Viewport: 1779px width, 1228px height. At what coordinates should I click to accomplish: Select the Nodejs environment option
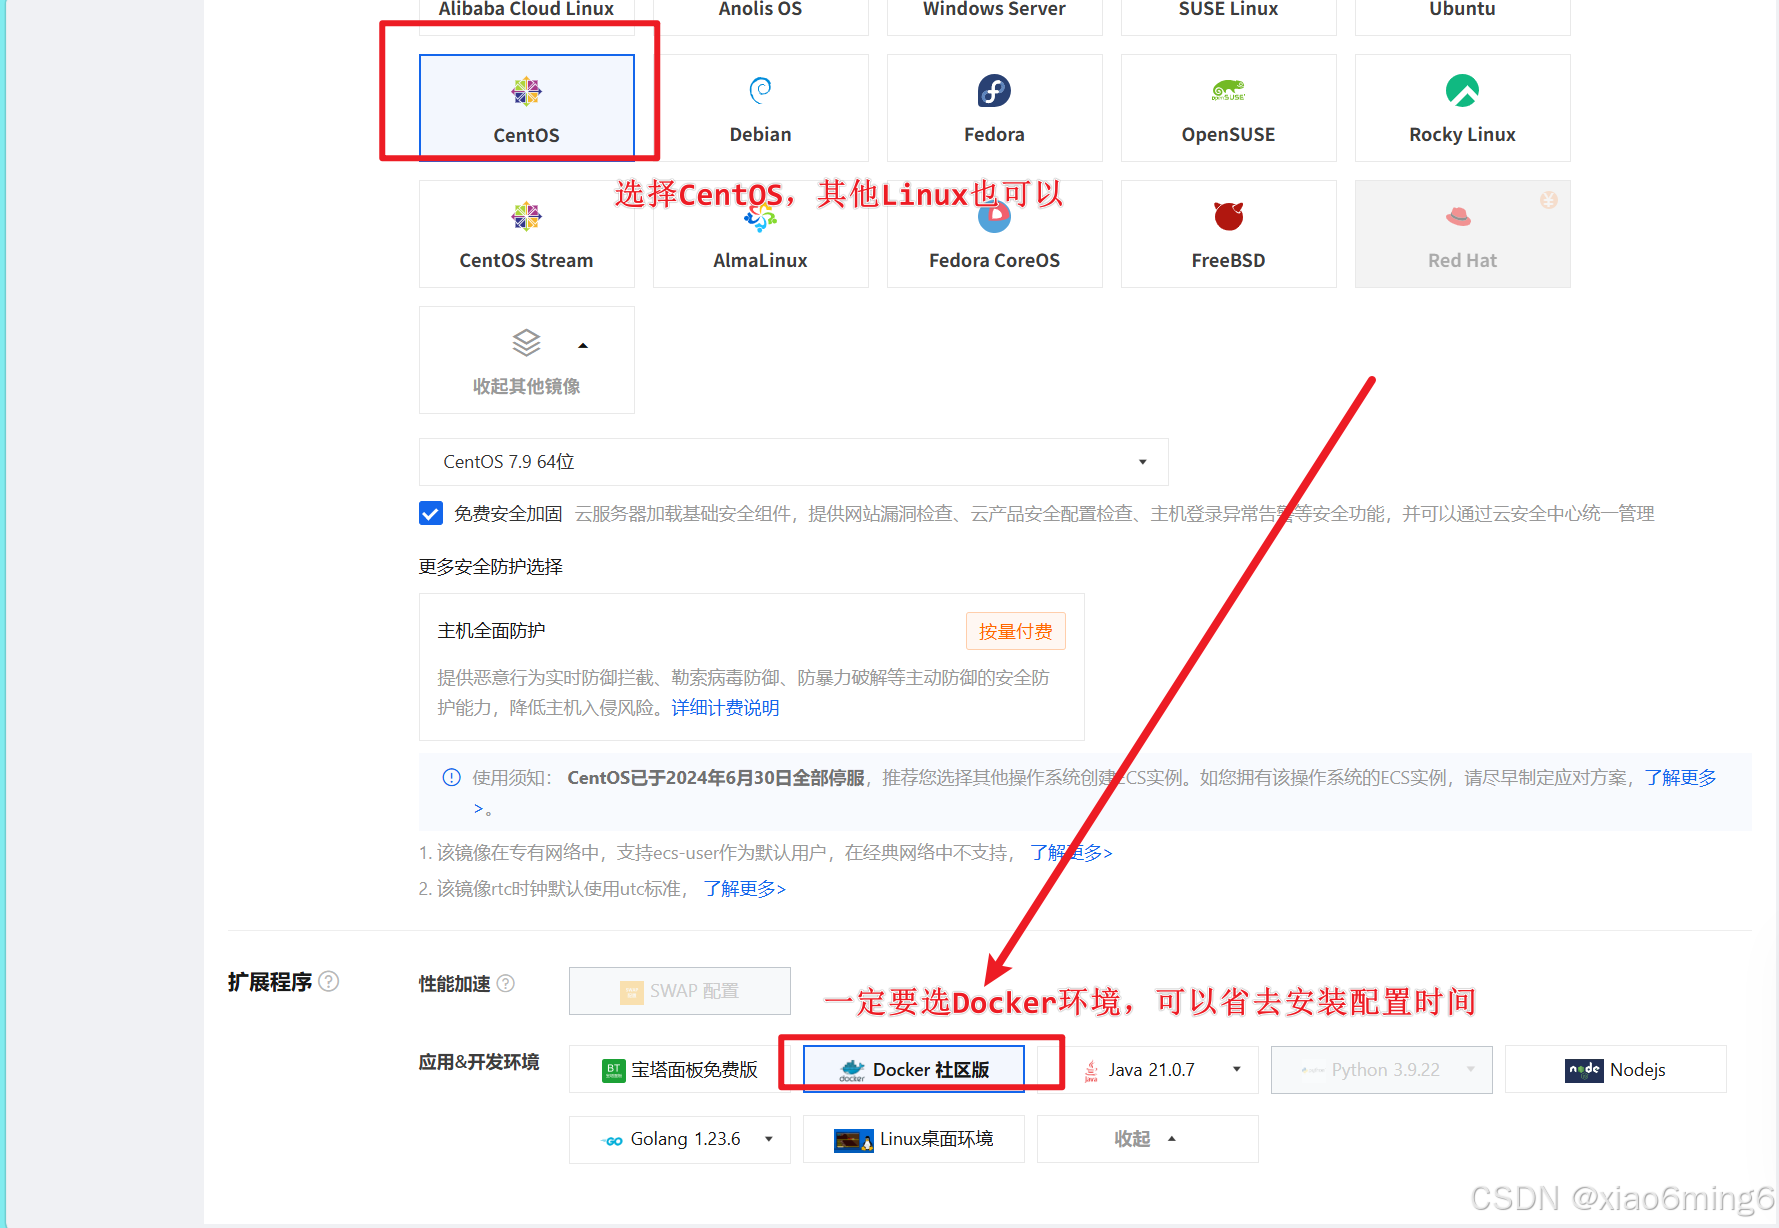pos(1616,1069)
